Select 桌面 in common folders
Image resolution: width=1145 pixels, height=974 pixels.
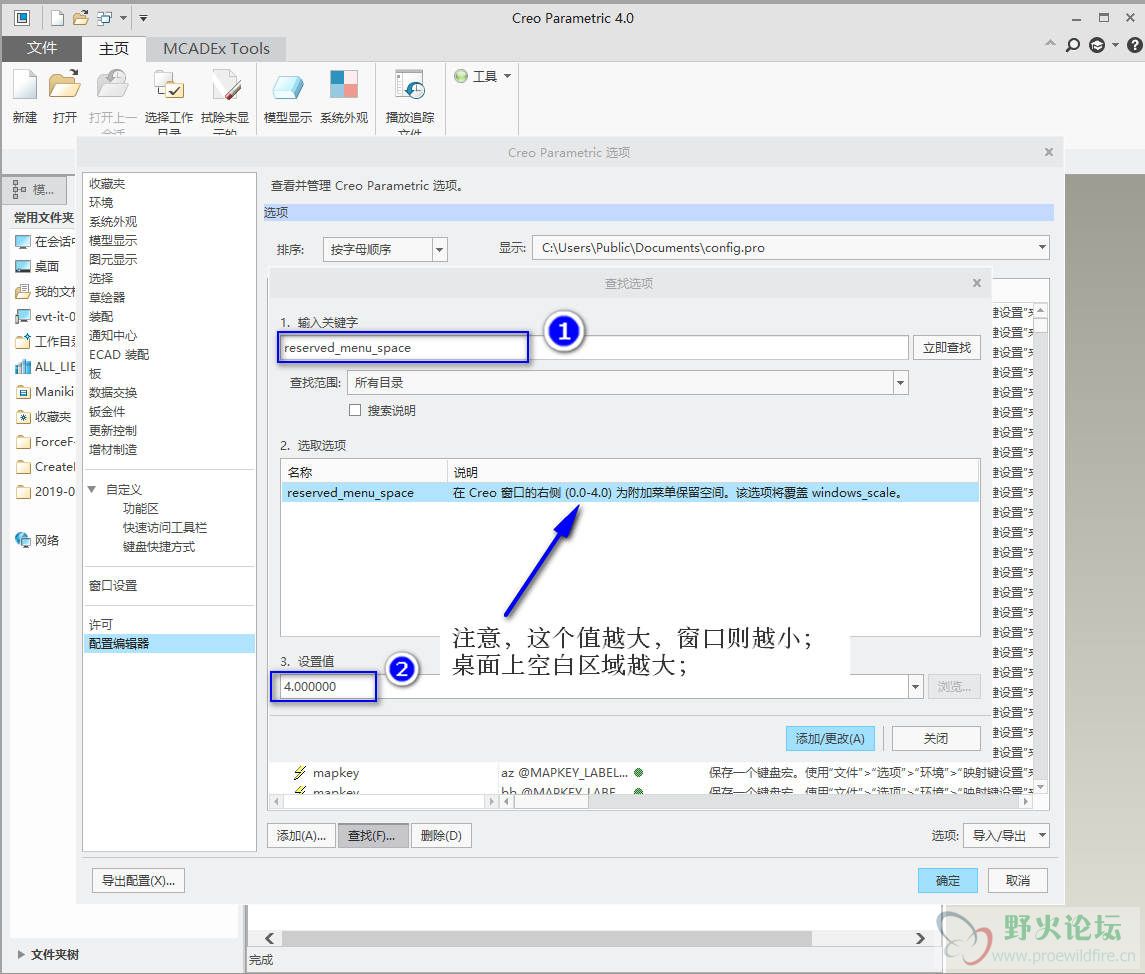[x=37, y=266]
